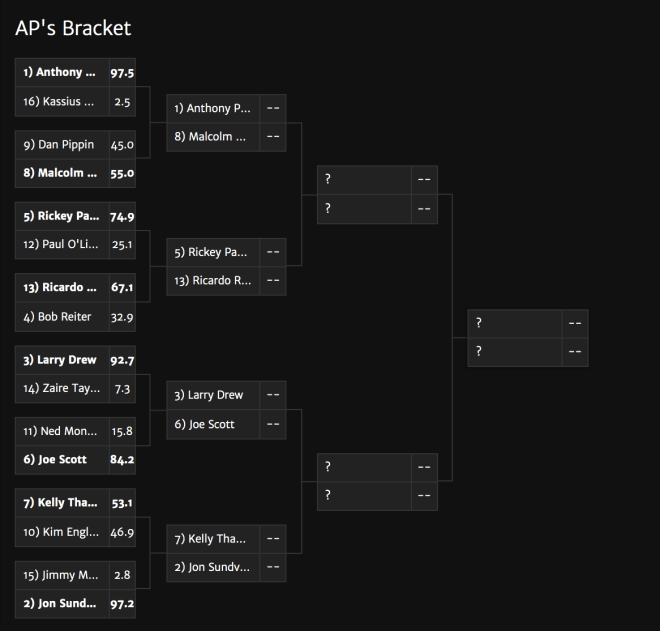Click 4) Bob Reiter entry

pos(75,317)
